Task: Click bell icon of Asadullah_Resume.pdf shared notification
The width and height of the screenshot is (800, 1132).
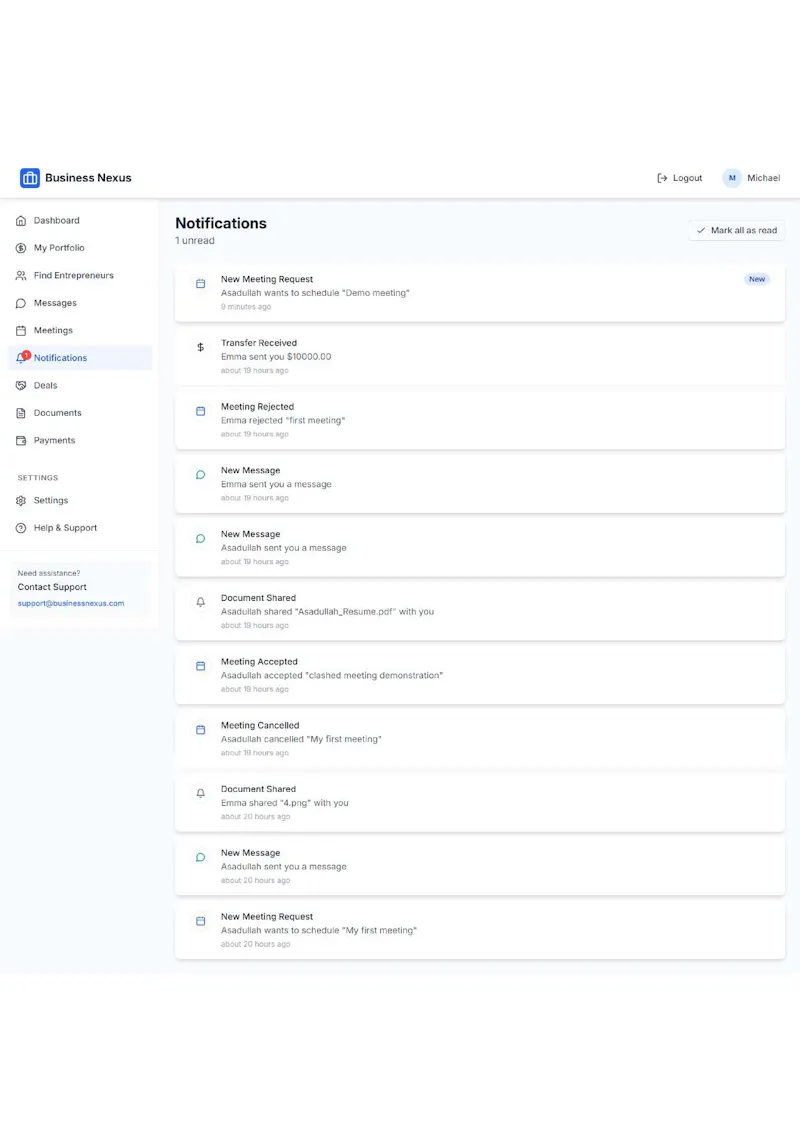Action: tap(201, 602)
